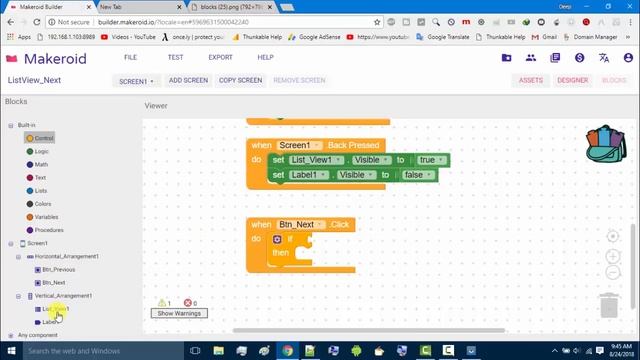This screenshot has height=360, width=640.
Task: Select Label1 in the blocks tree
Action: (x=46, y=322)
